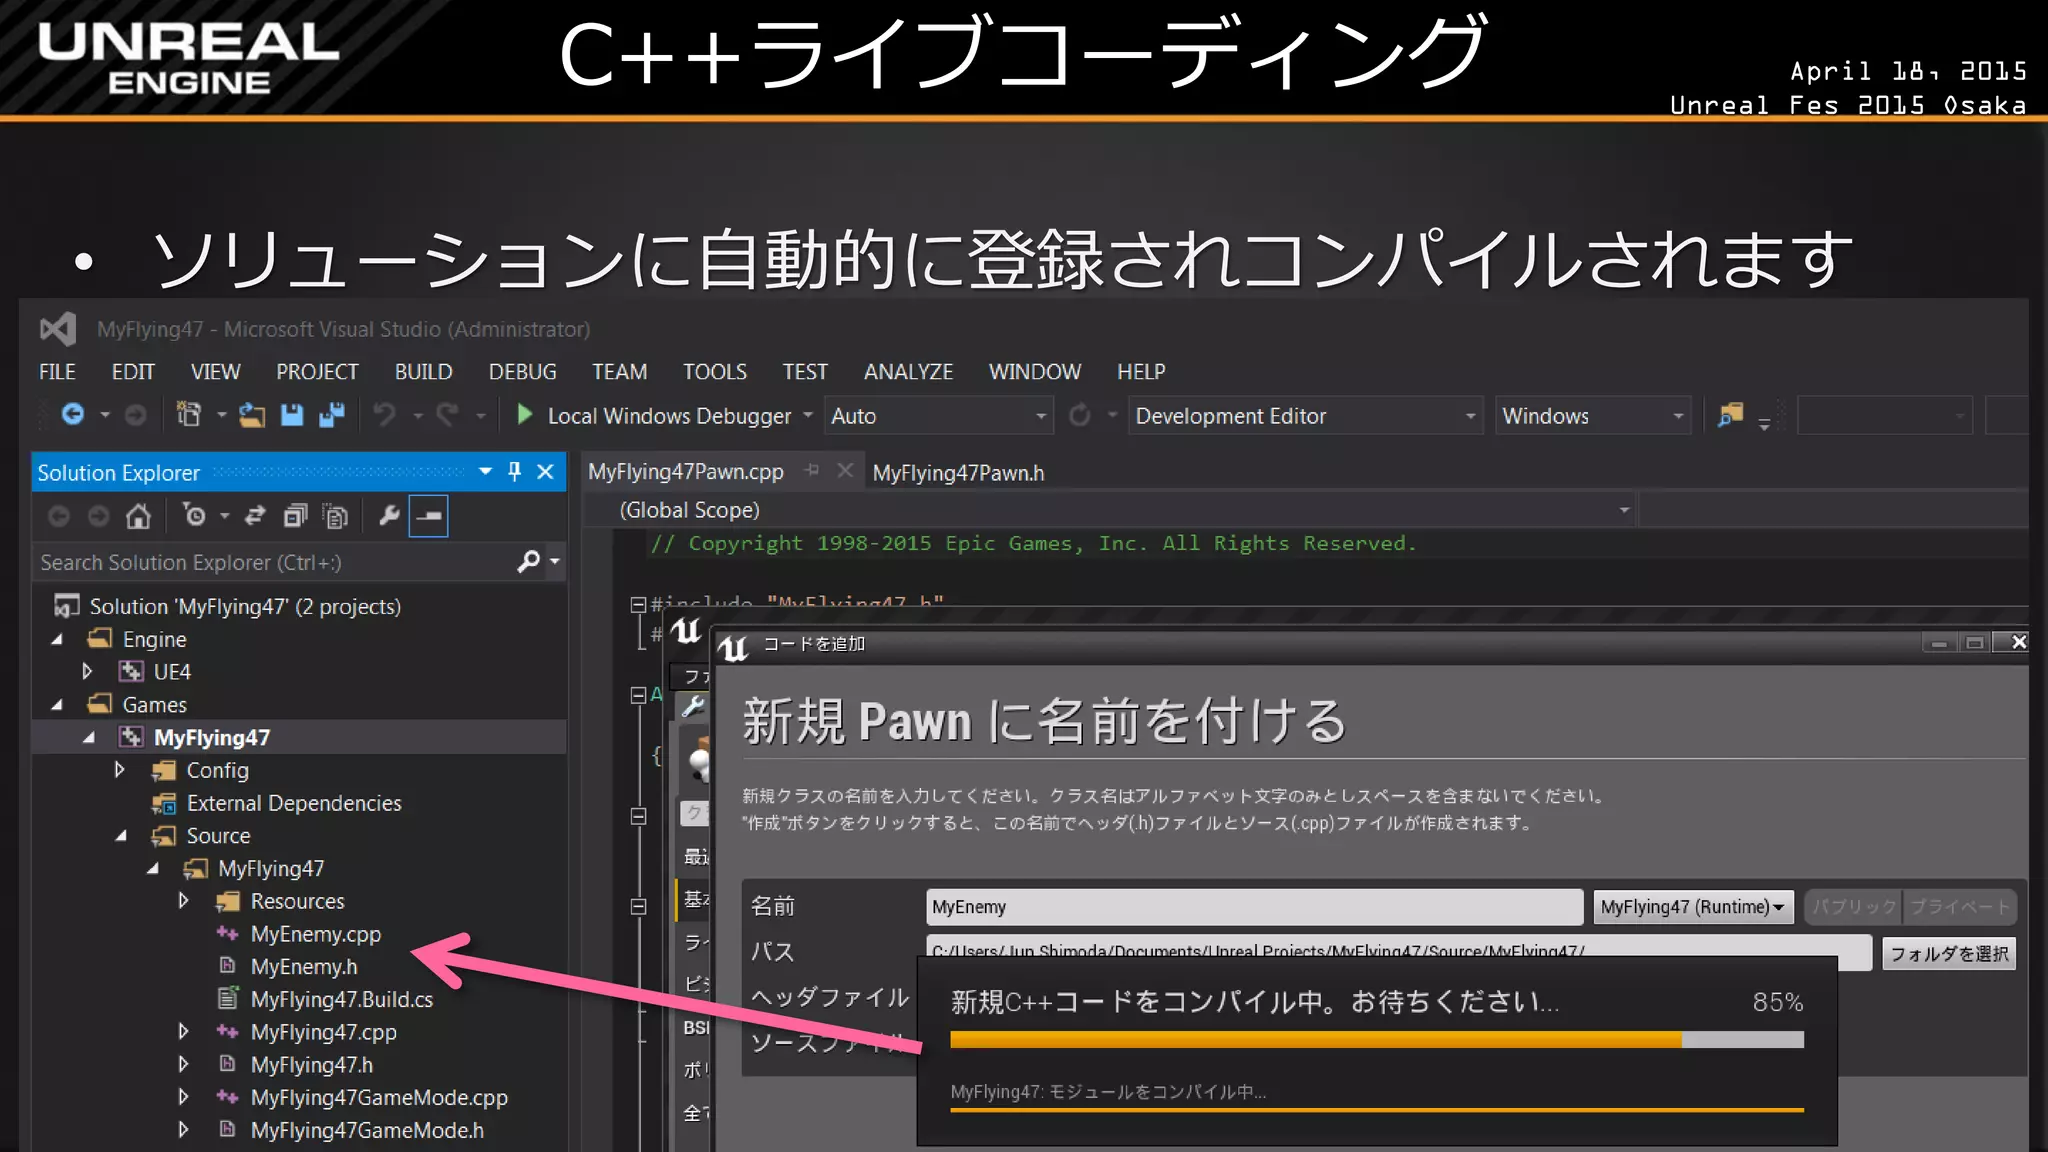Click the New Project toolbar icon
This screenshot has height=1152, width=2048.
pos(188,414)
